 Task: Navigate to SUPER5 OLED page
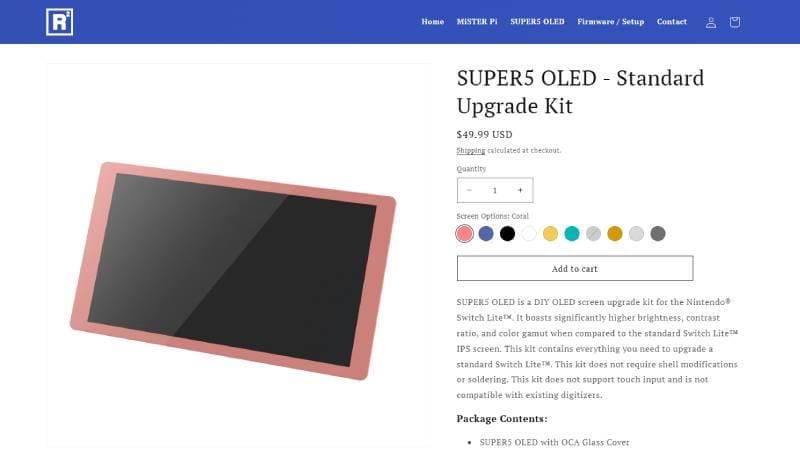tap(537, 22)
